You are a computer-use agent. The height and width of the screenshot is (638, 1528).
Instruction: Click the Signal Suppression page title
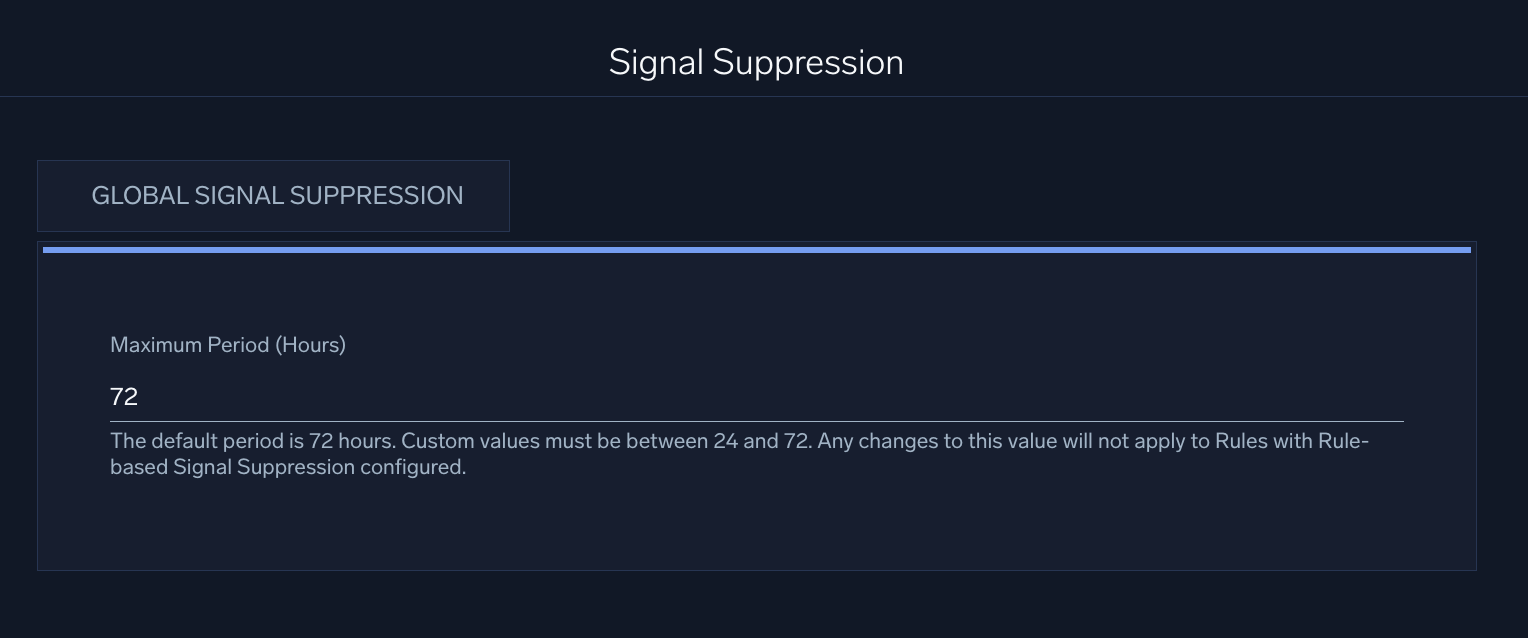pos(755,62)
